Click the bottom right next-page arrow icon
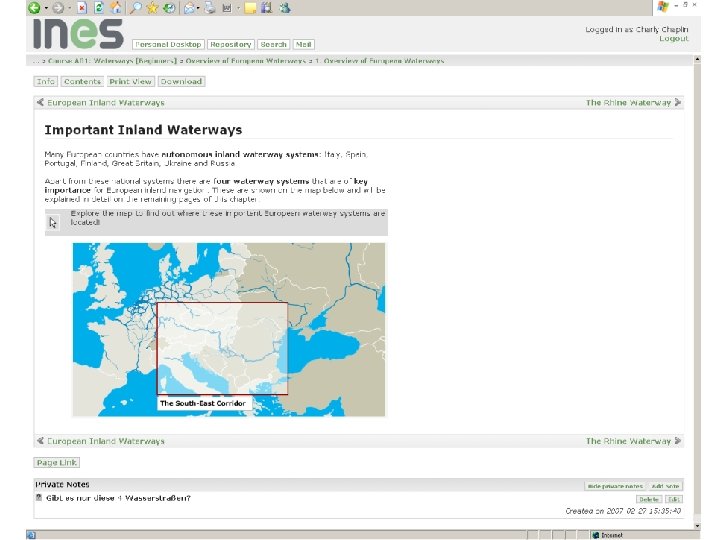The height and width of the screenshot is (540, 720). 678,441
